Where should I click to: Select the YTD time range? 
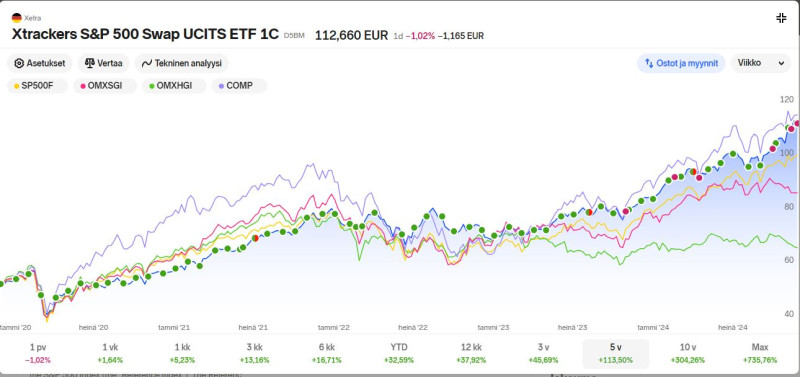pos(399,354)
